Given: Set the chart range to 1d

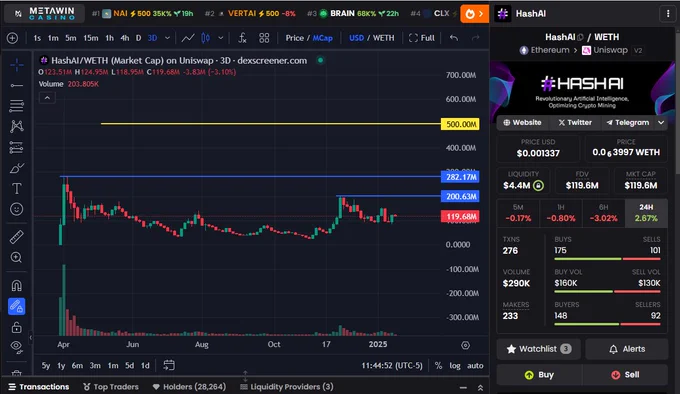Looking at the screenshot, I should [x=145, y=366].
